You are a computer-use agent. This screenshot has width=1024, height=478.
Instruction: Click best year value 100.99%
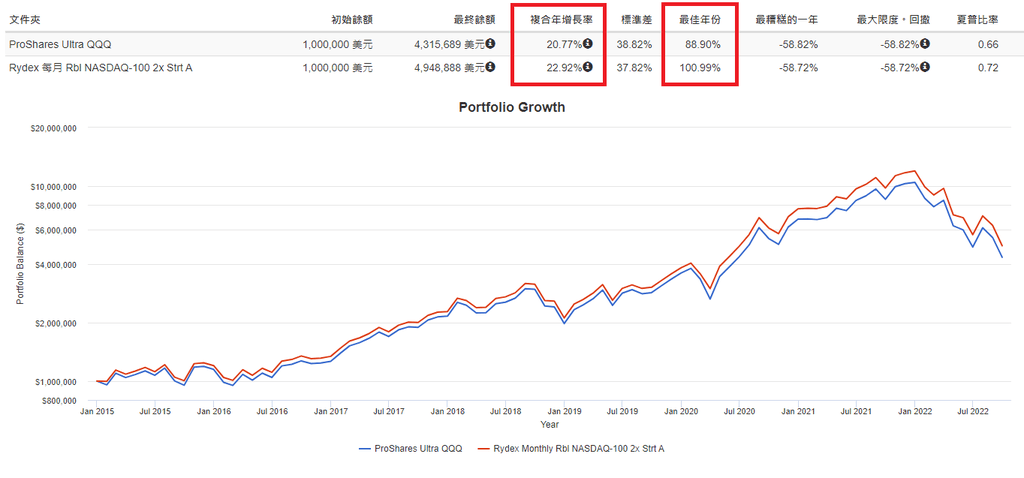tap(701, 67)
